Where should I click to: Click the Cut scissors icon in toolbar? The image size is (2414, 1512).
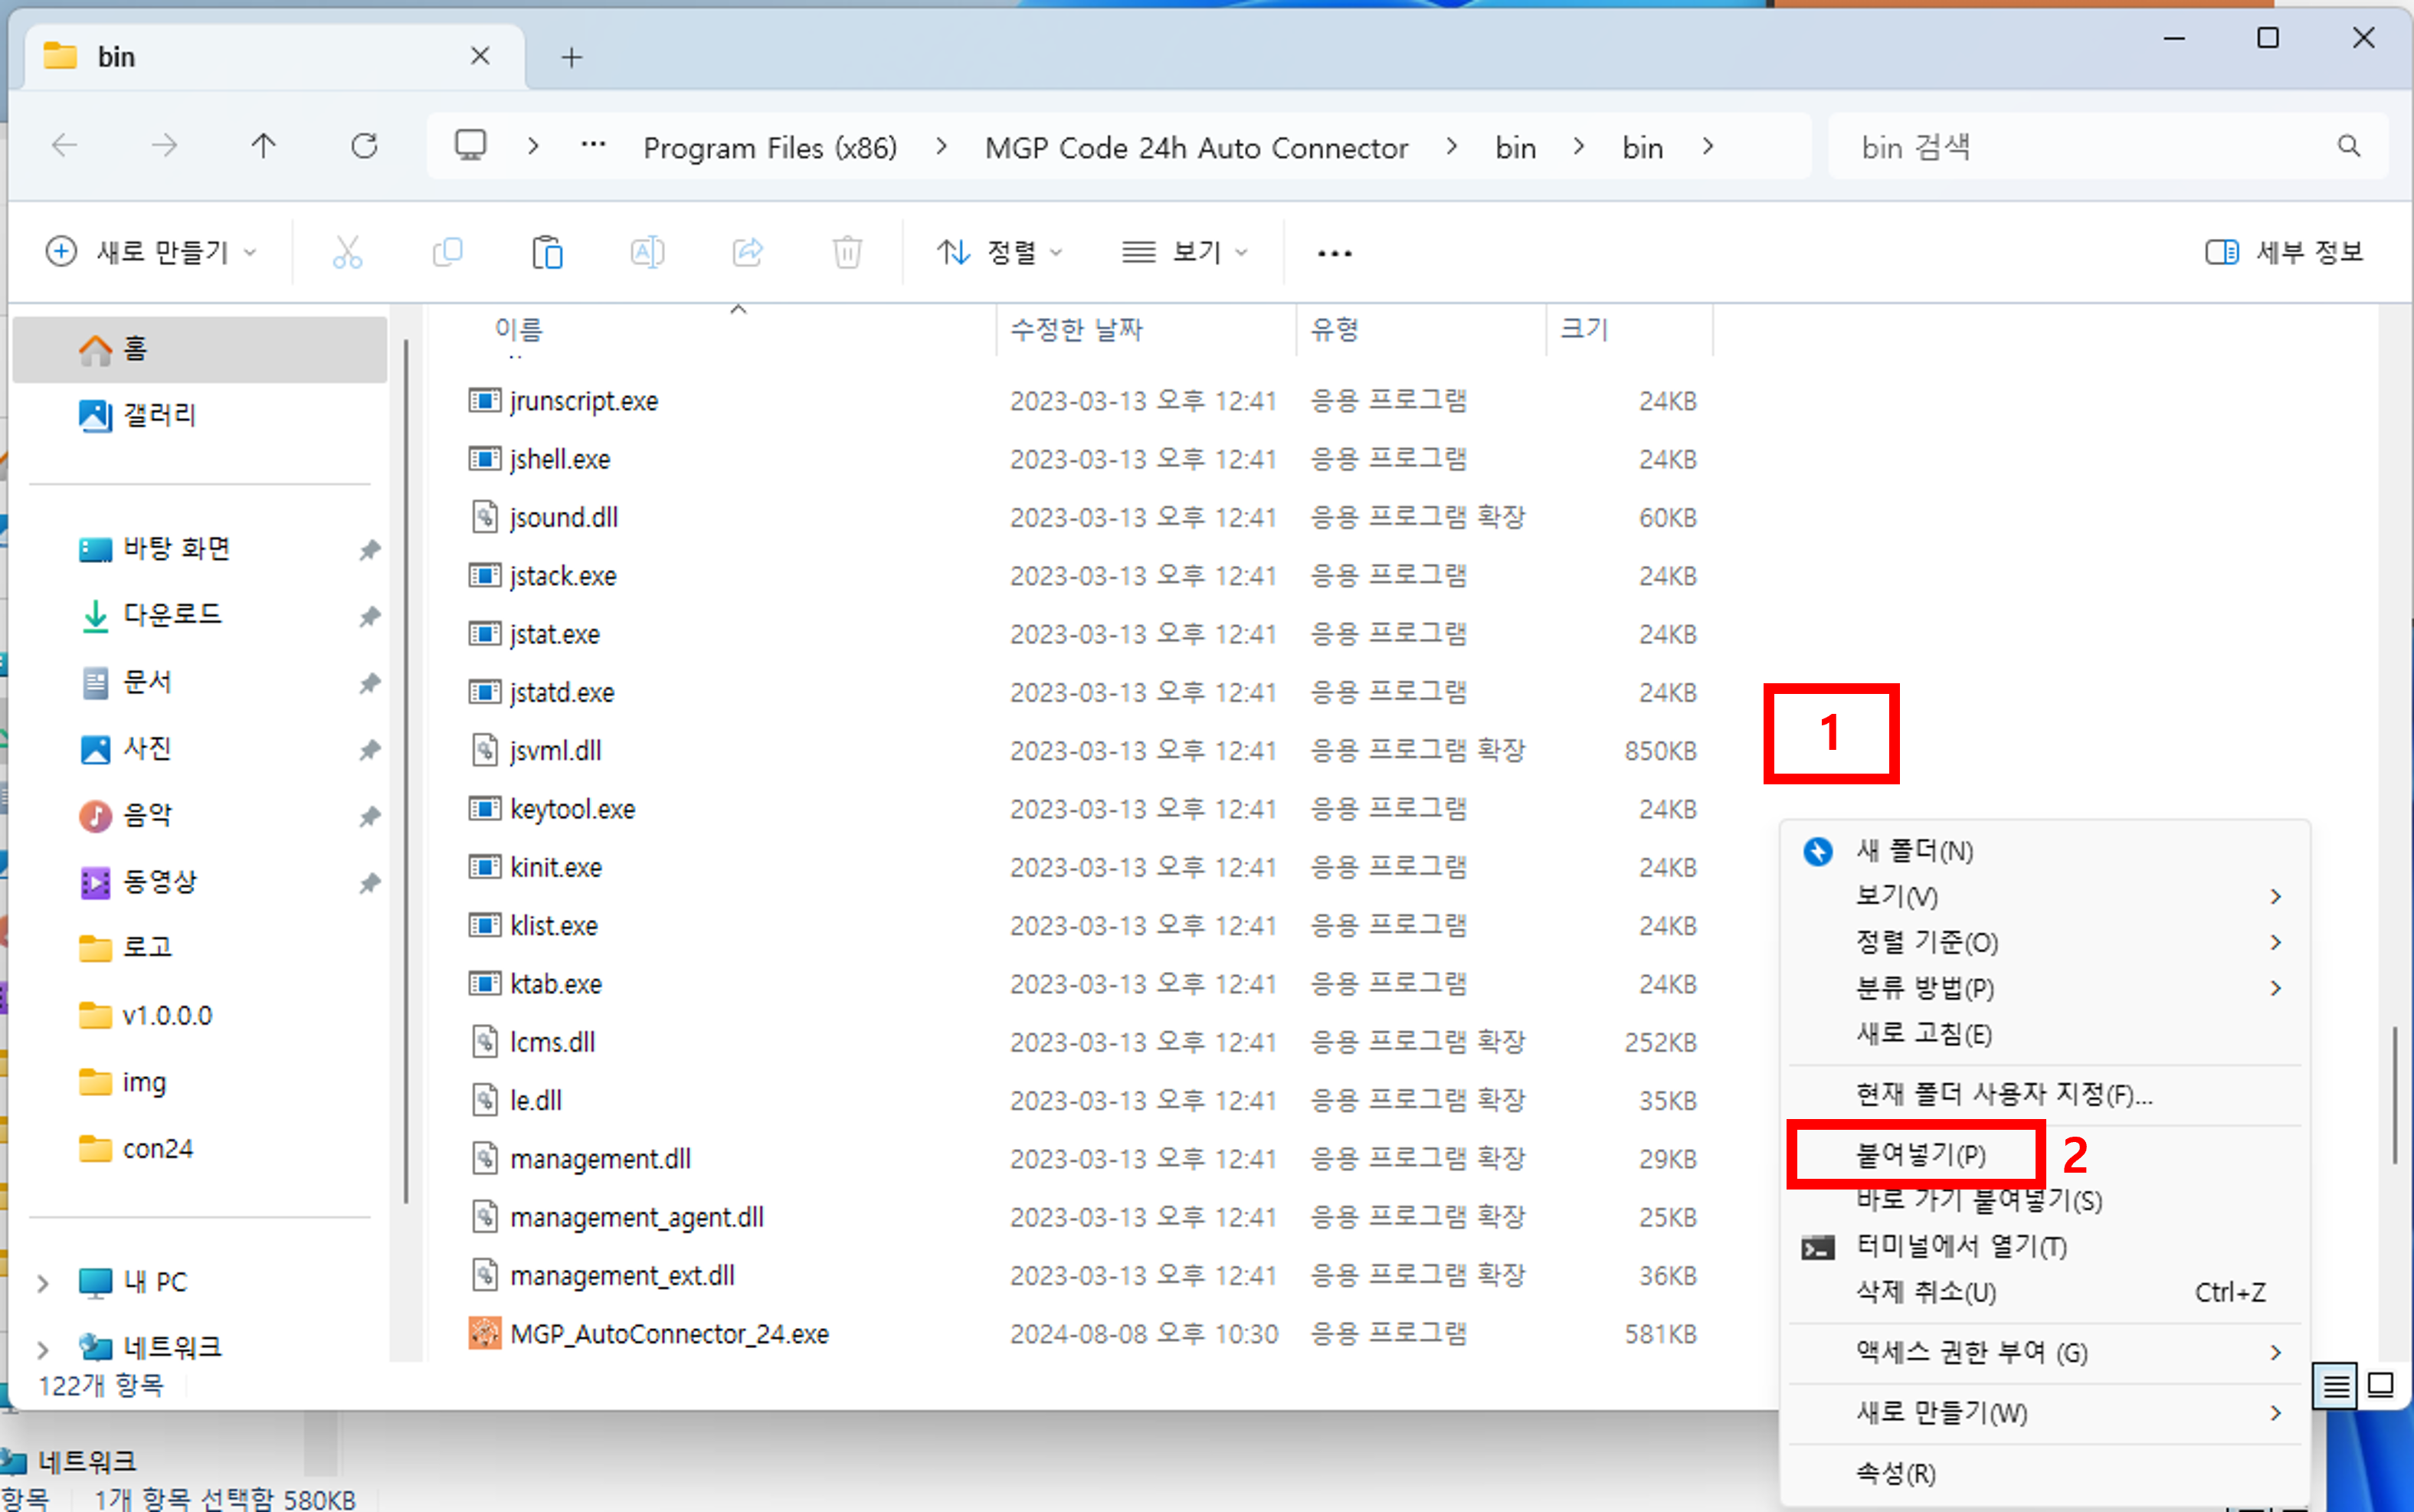[x=347, y=253]
